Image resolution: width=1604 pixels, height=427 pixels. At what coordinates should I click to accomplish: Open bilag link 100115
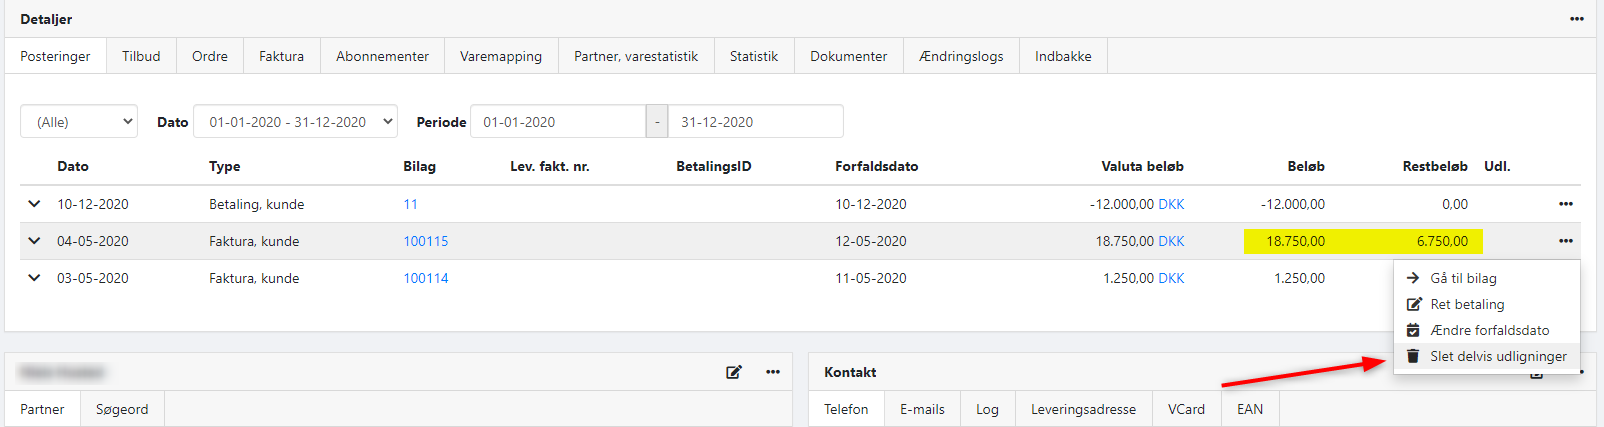426,241
